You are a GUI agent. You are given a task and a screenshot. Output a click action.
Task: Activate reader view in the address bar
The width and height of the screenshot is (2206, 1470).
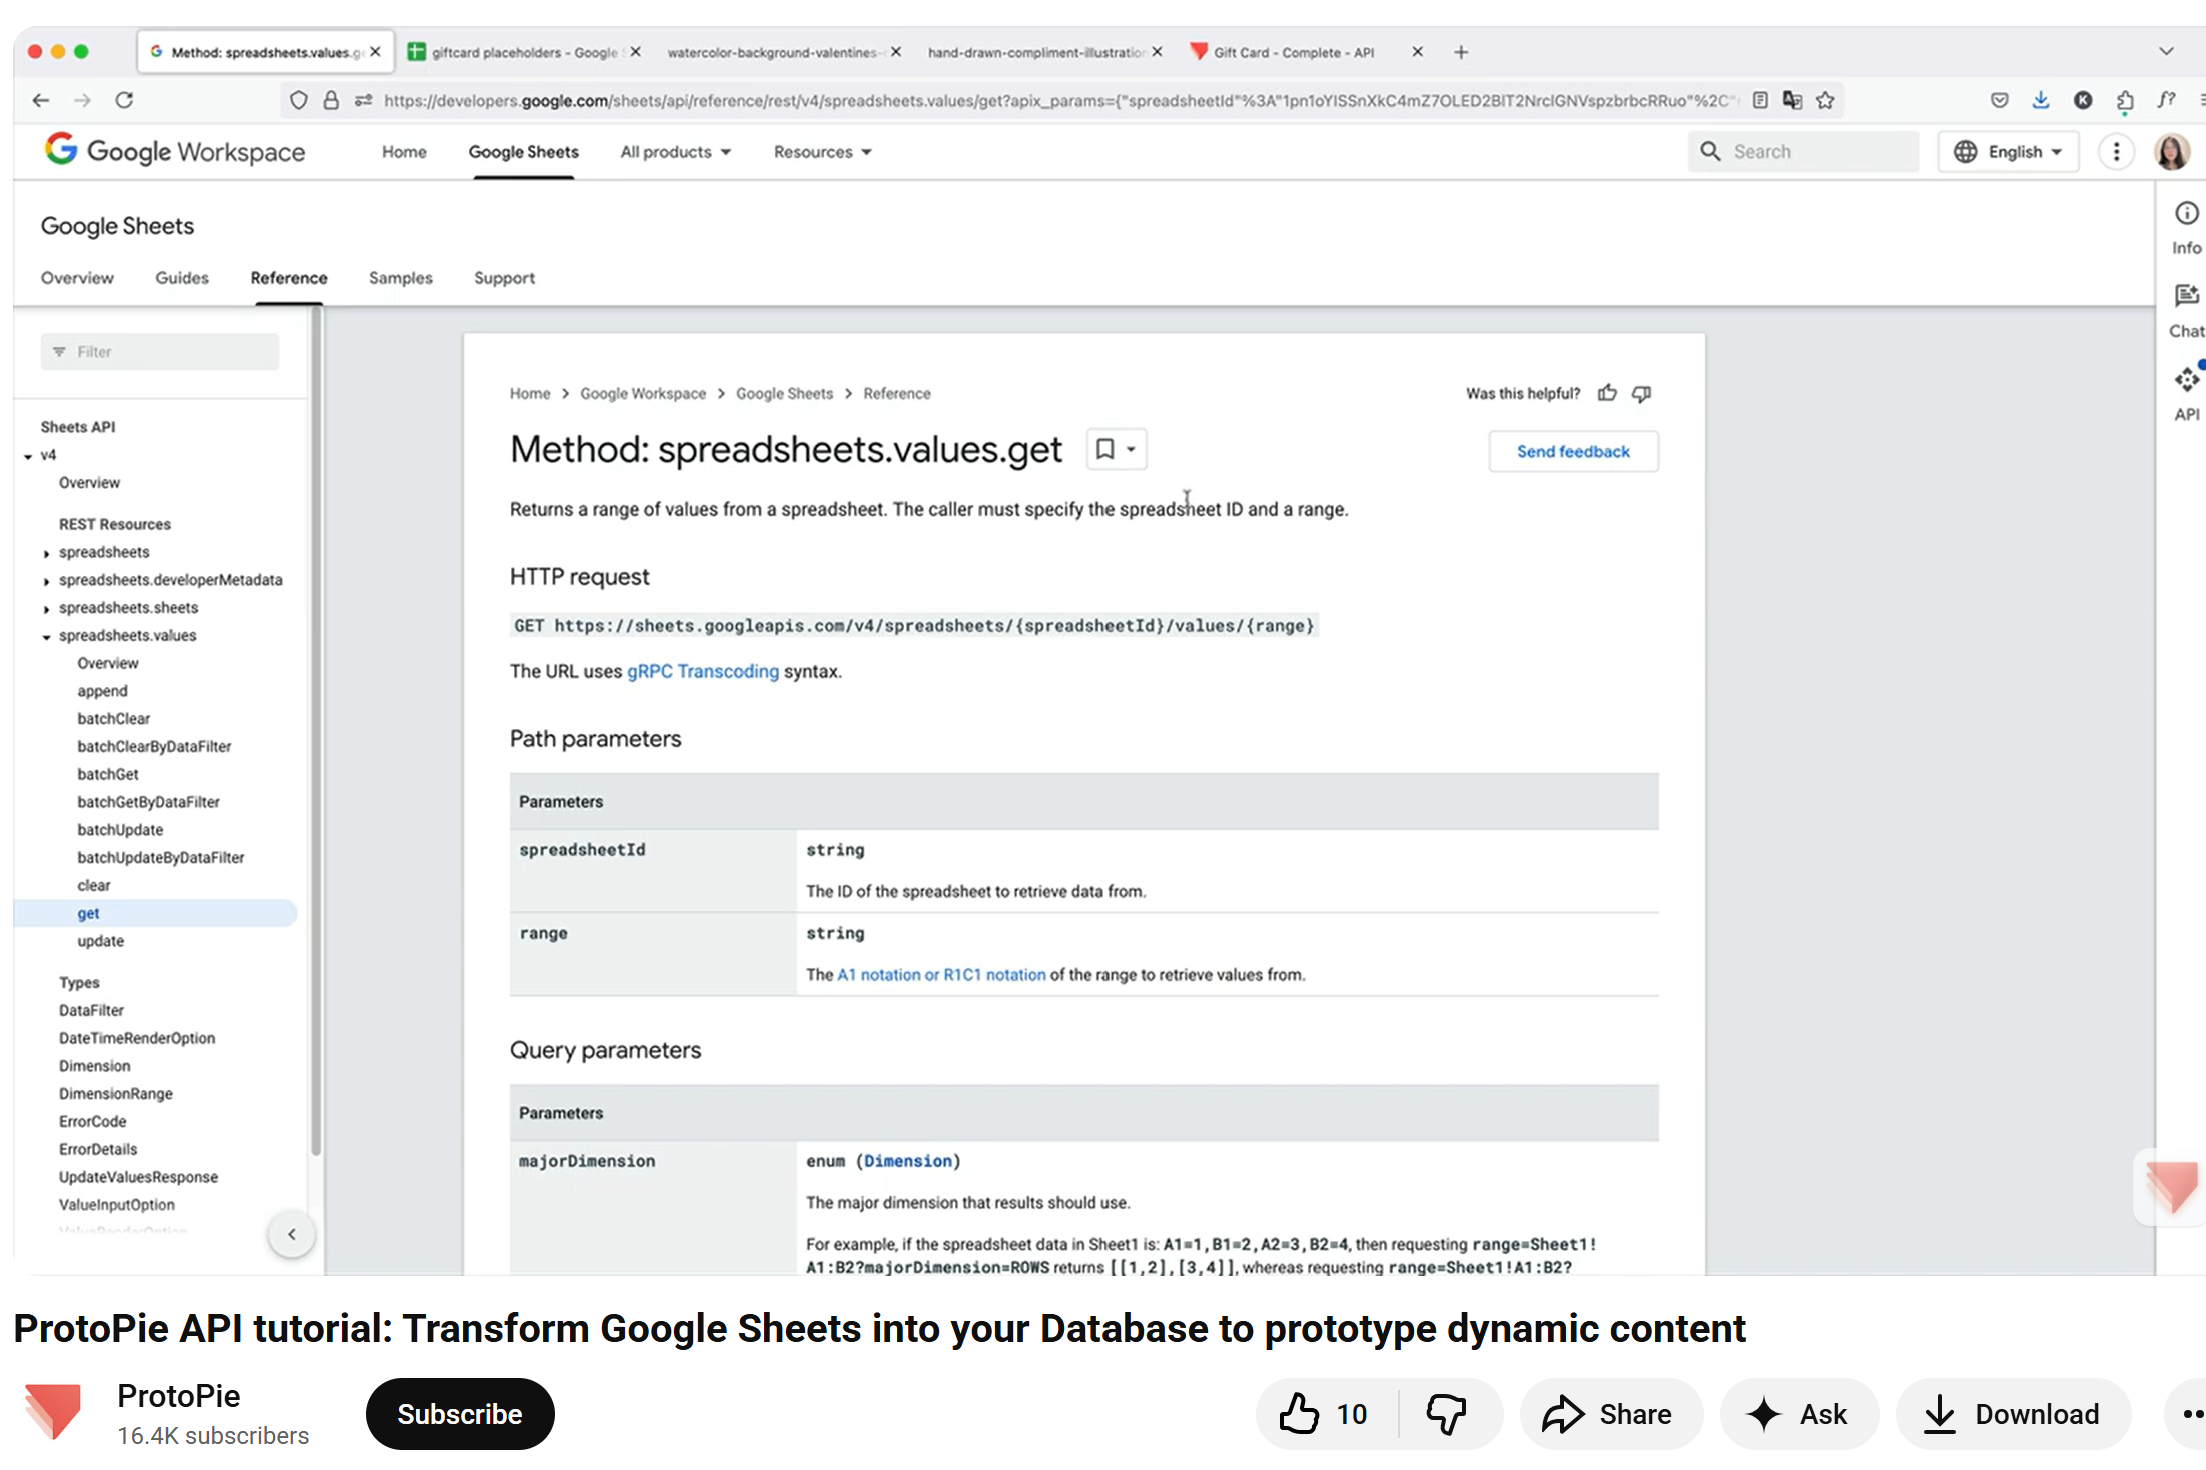(1759, 100)
